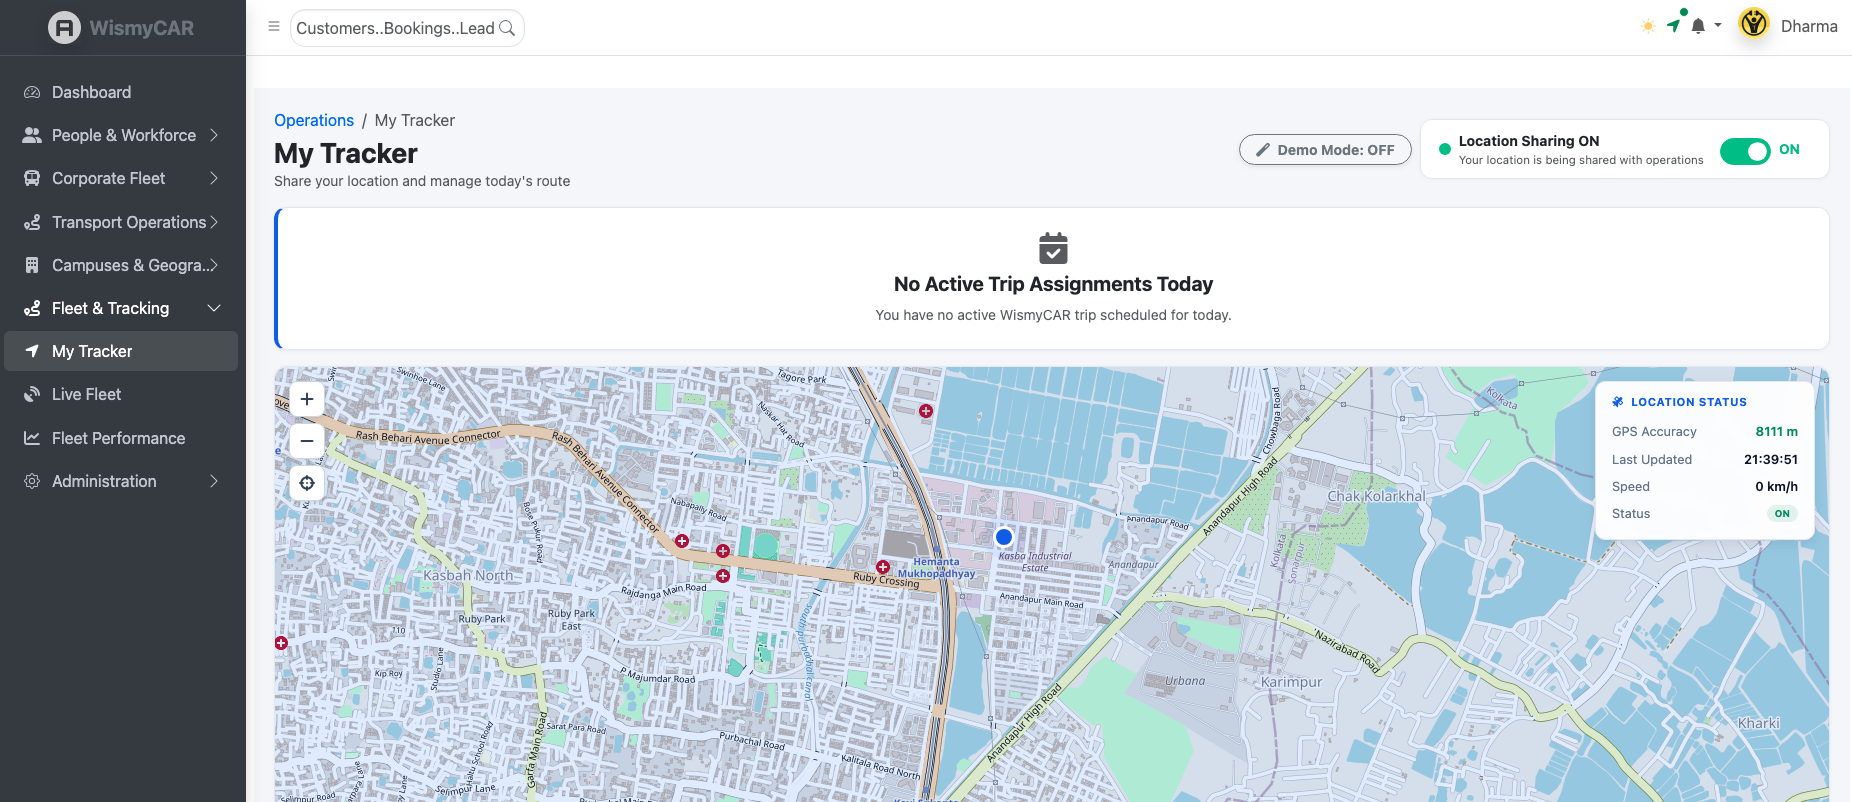Recenter map with the crosshair button
This screenshot has width=1852, height=802.
[307, 483]
